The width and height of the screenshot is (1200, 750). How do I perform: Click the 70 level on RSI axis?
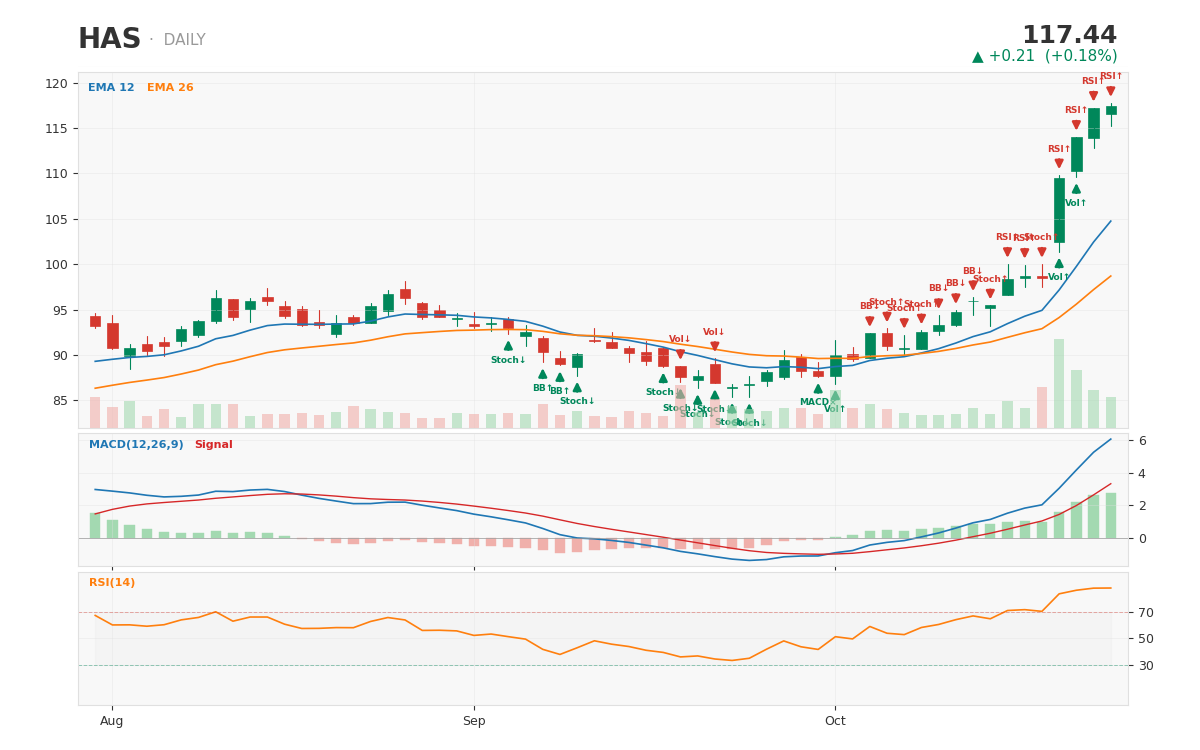pos(1146,612)
